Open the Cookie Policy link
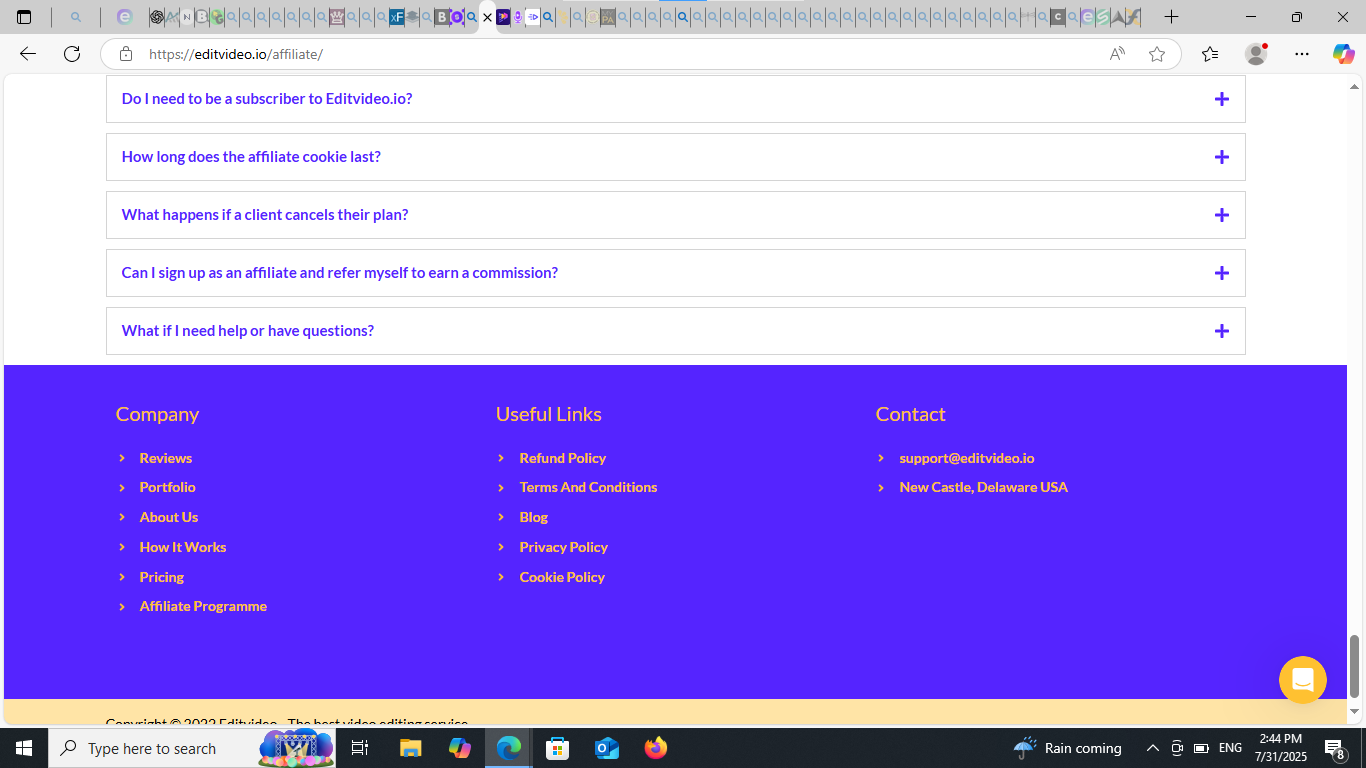The height and width of the screenshot is (768, 1366). point(562,577)
